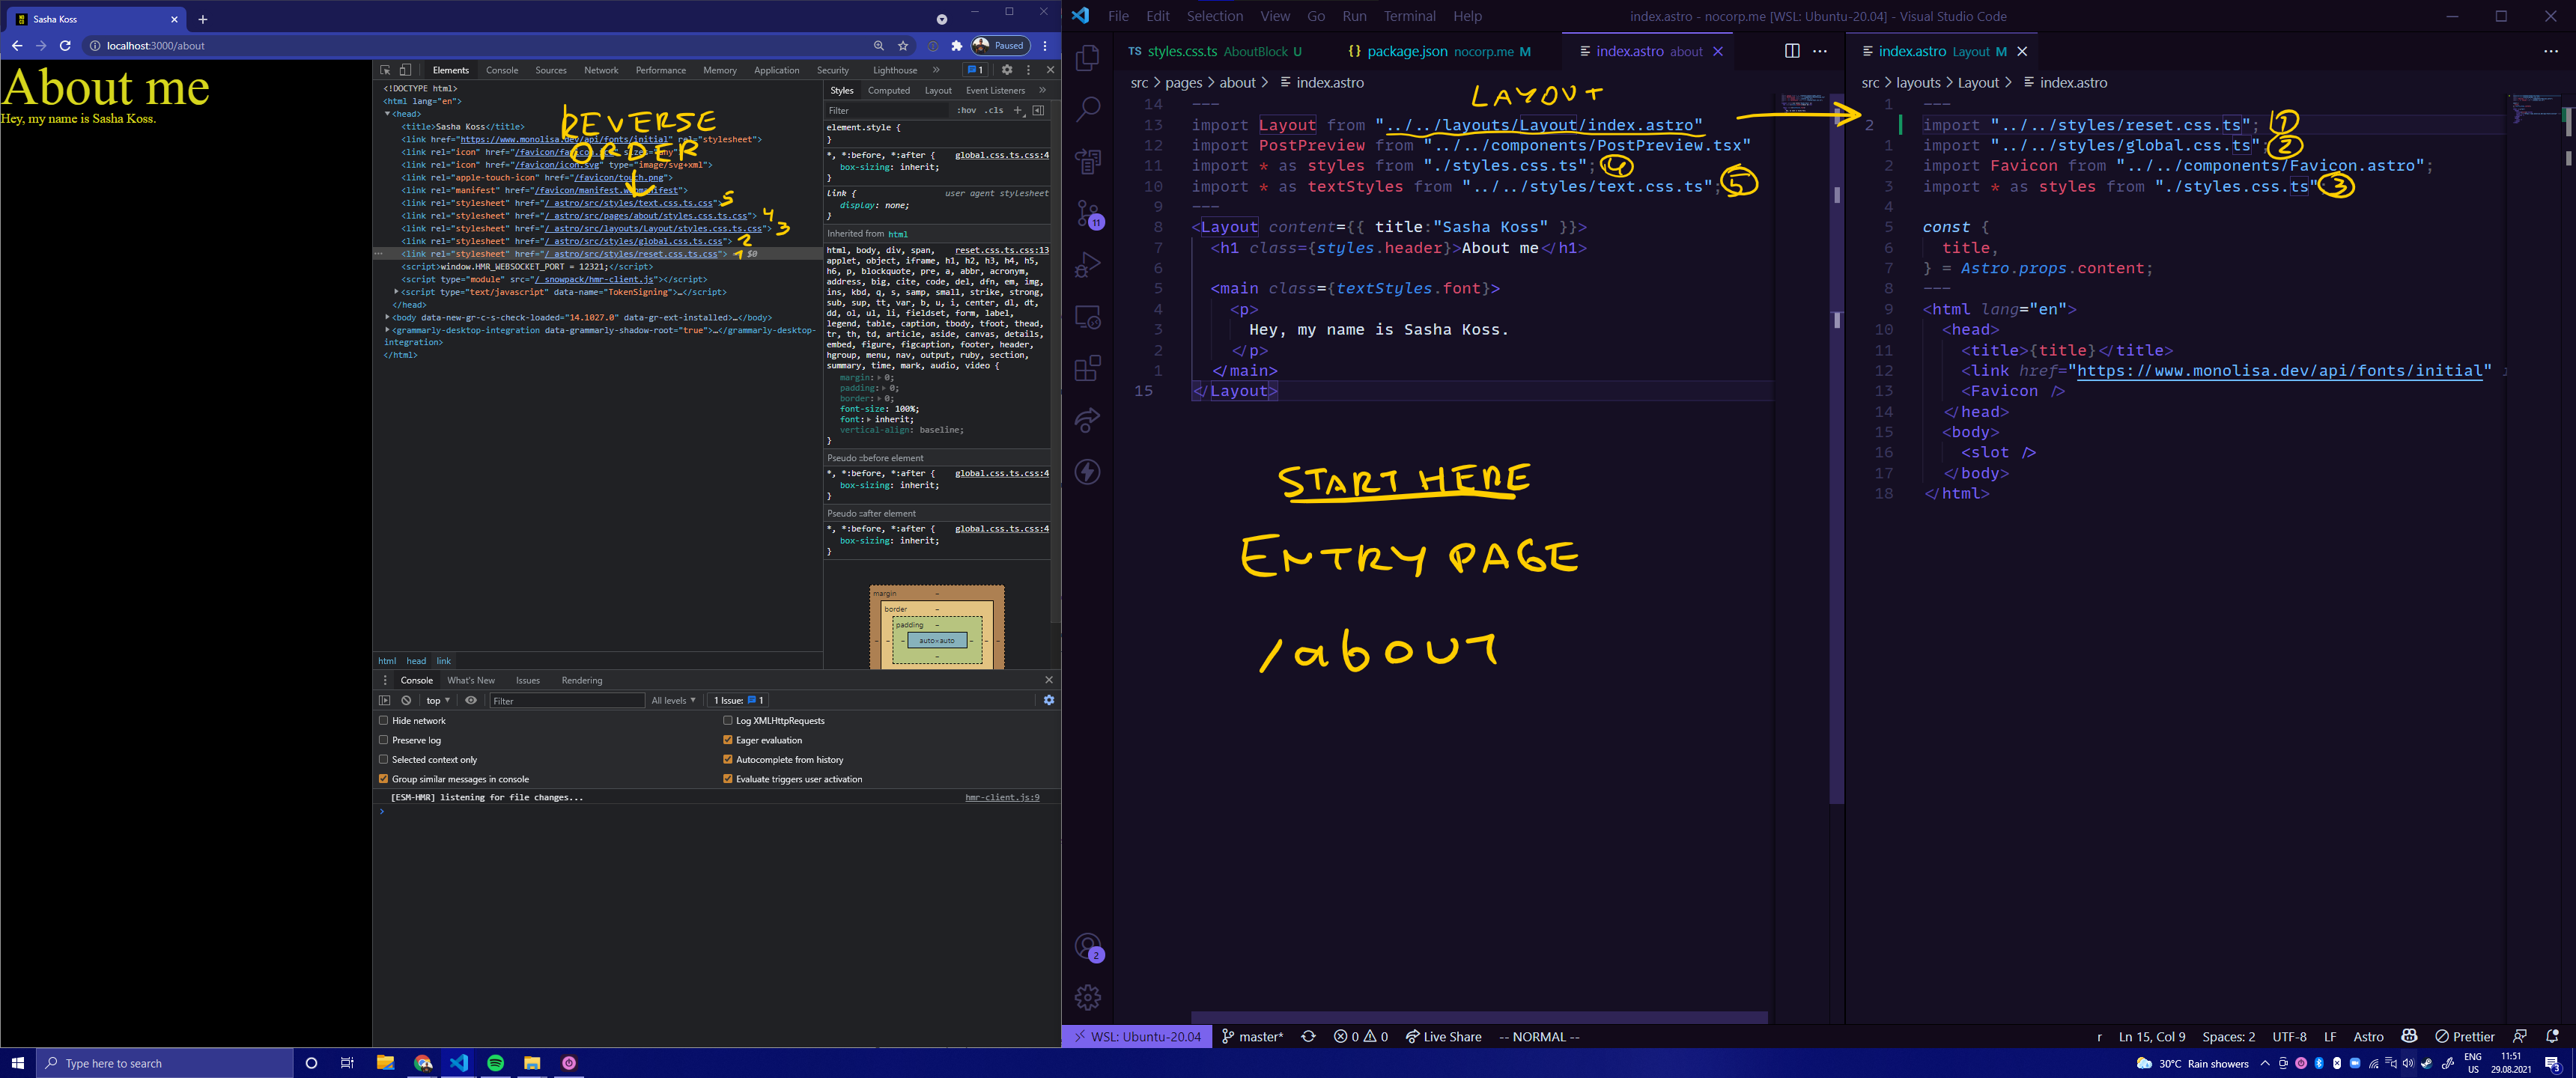This screenshot has width=2576, height=1078.
Task: Collapse the head element in the DOM tree
Action: (388, 113)
